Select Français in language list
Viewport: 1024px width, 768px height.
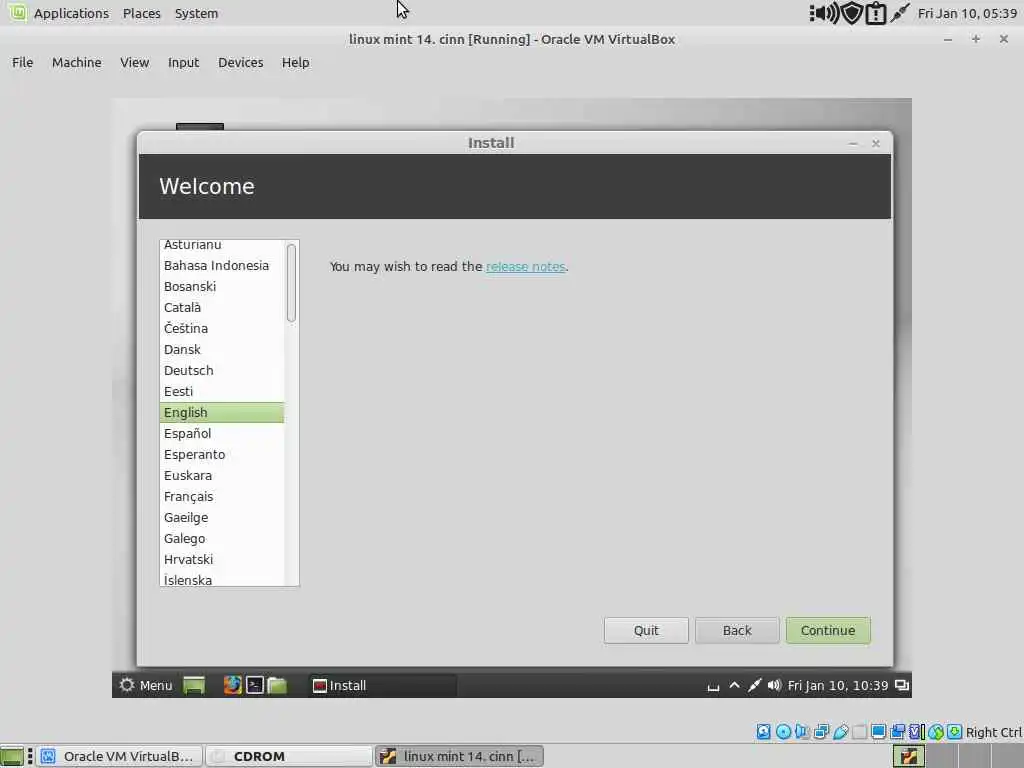coord(222,496)
